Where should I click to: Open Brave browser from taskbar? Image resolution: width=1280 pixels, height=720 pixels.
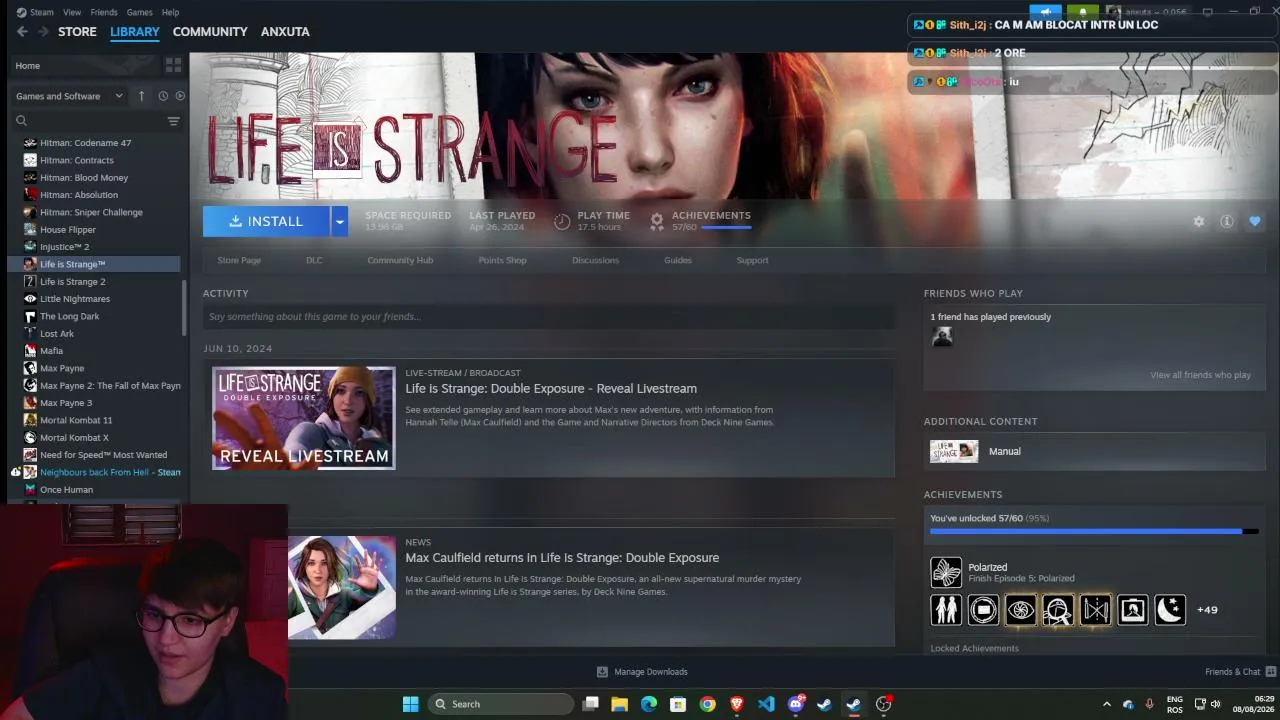[x=737, y=704]
